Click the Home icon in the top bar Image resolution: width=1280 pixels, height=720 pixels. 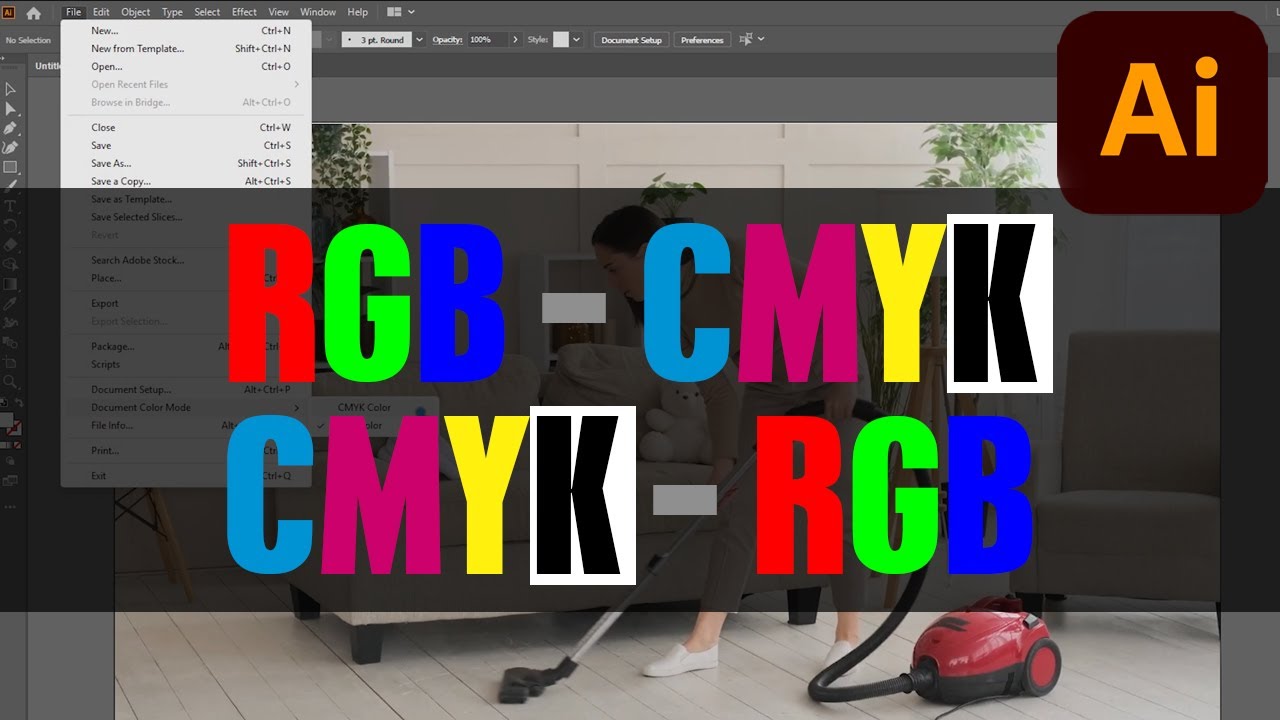pos(33,13)
